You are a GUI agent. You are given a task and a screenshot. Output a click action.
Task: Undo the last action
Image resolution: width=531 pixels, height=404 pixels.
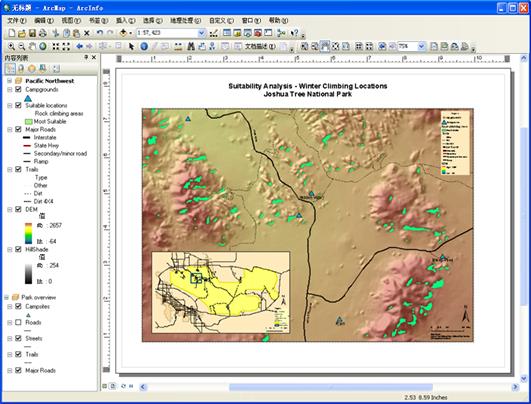click(100, 33)
